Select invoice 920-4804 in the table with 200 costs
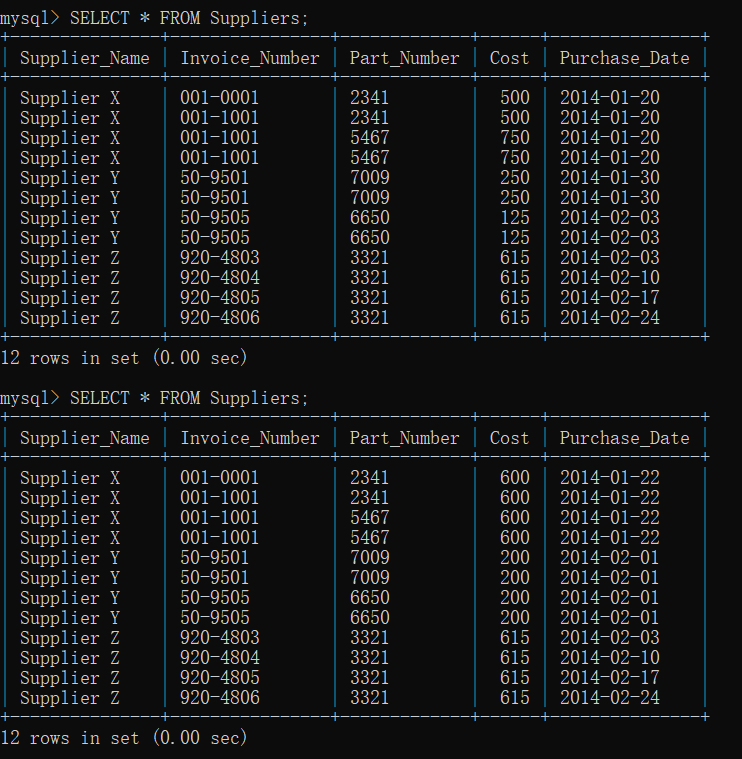Image resolution: width=742 pixels, height=759 pixels. (x=220, y=658)
